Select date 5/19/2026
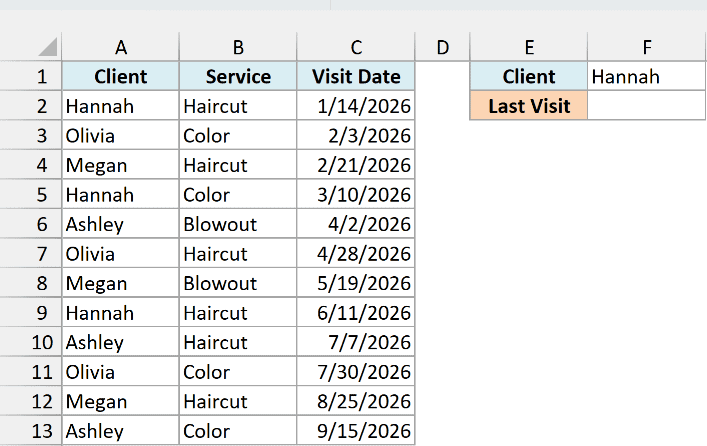Screen dimensions: 707x446 (356, 283)
